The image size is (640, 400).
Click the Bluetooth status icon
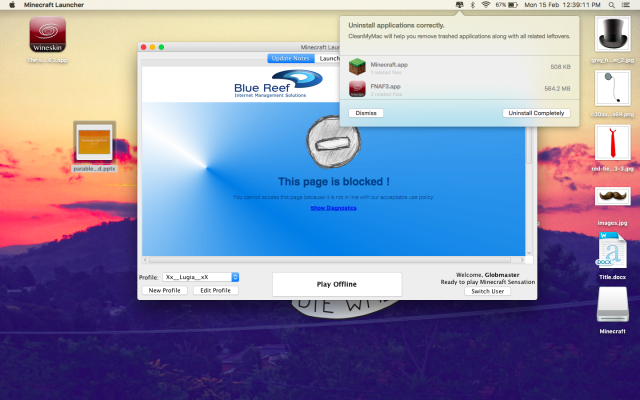pos(473,5)
